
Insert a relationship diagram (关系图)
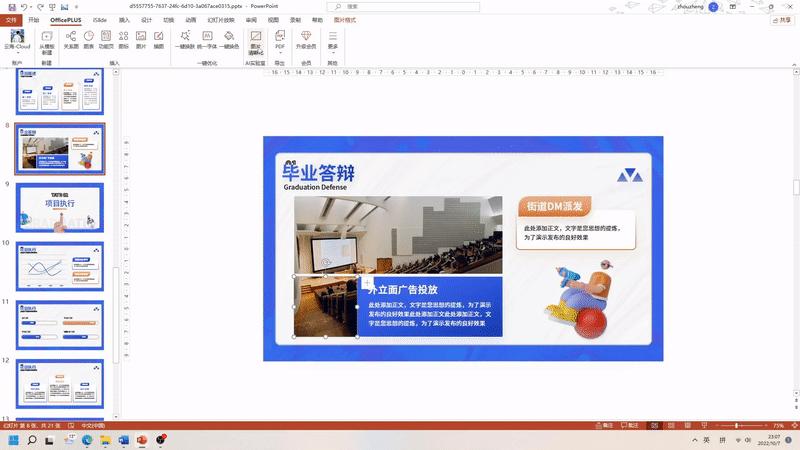(x=71, y=39)
